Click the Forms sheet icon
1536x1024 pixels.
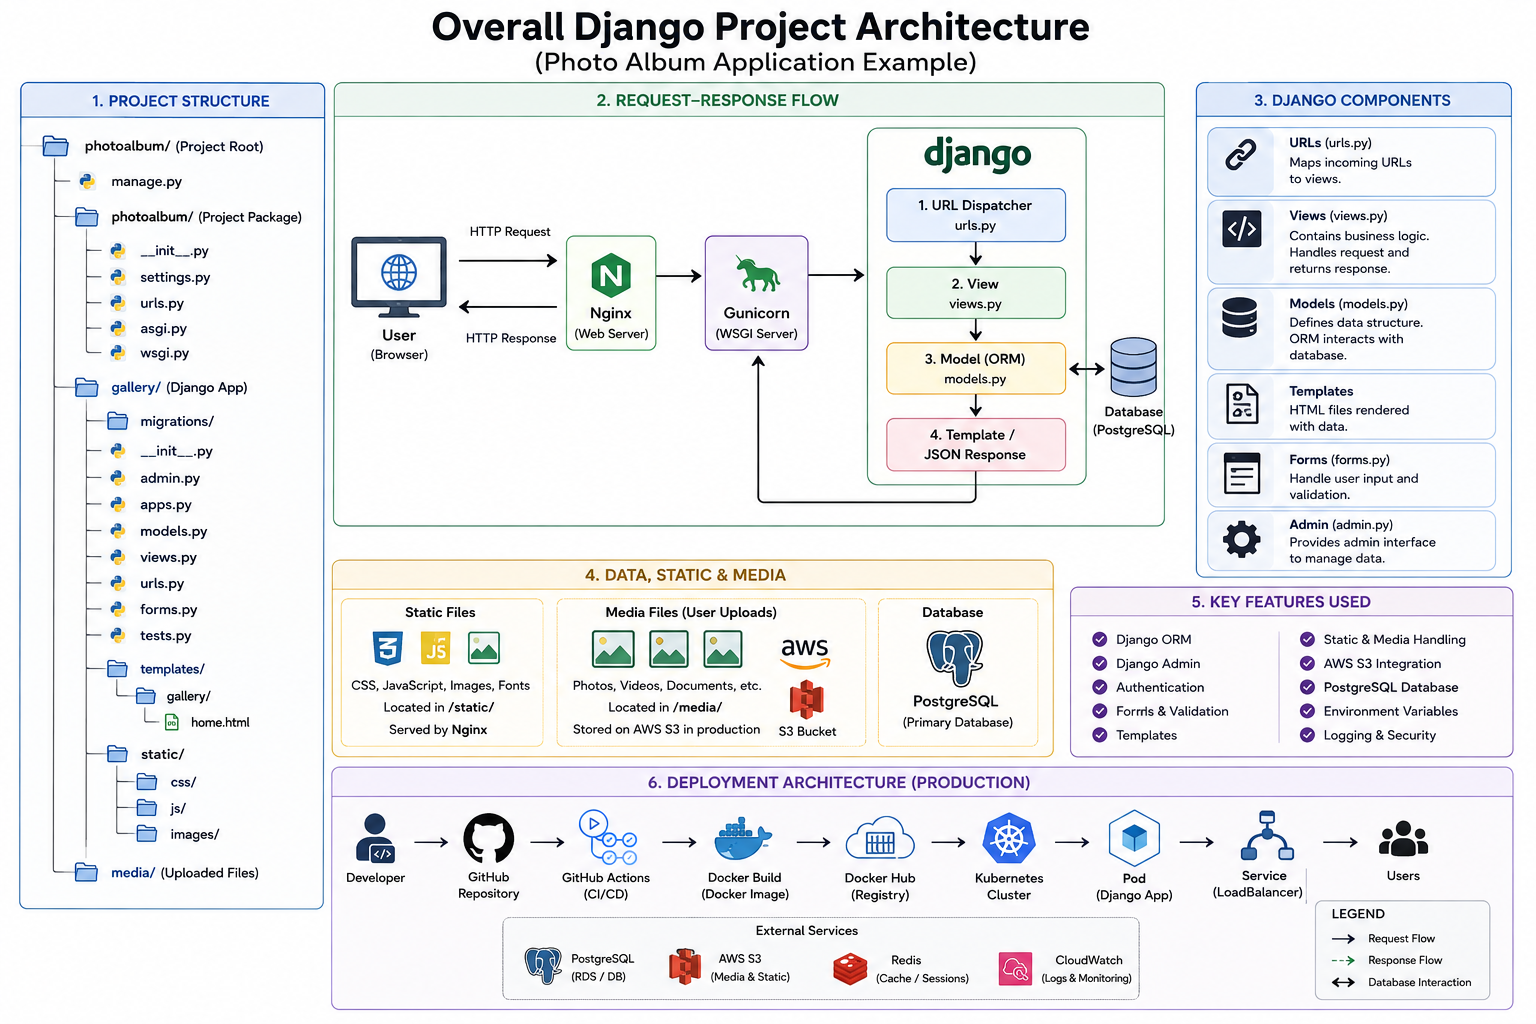tap(1242, 473)
